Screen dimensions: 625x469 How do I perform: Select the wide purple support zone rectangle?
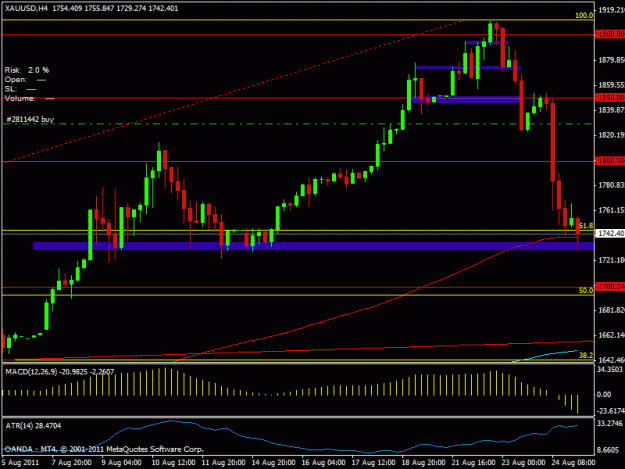[x=314, y=246]
